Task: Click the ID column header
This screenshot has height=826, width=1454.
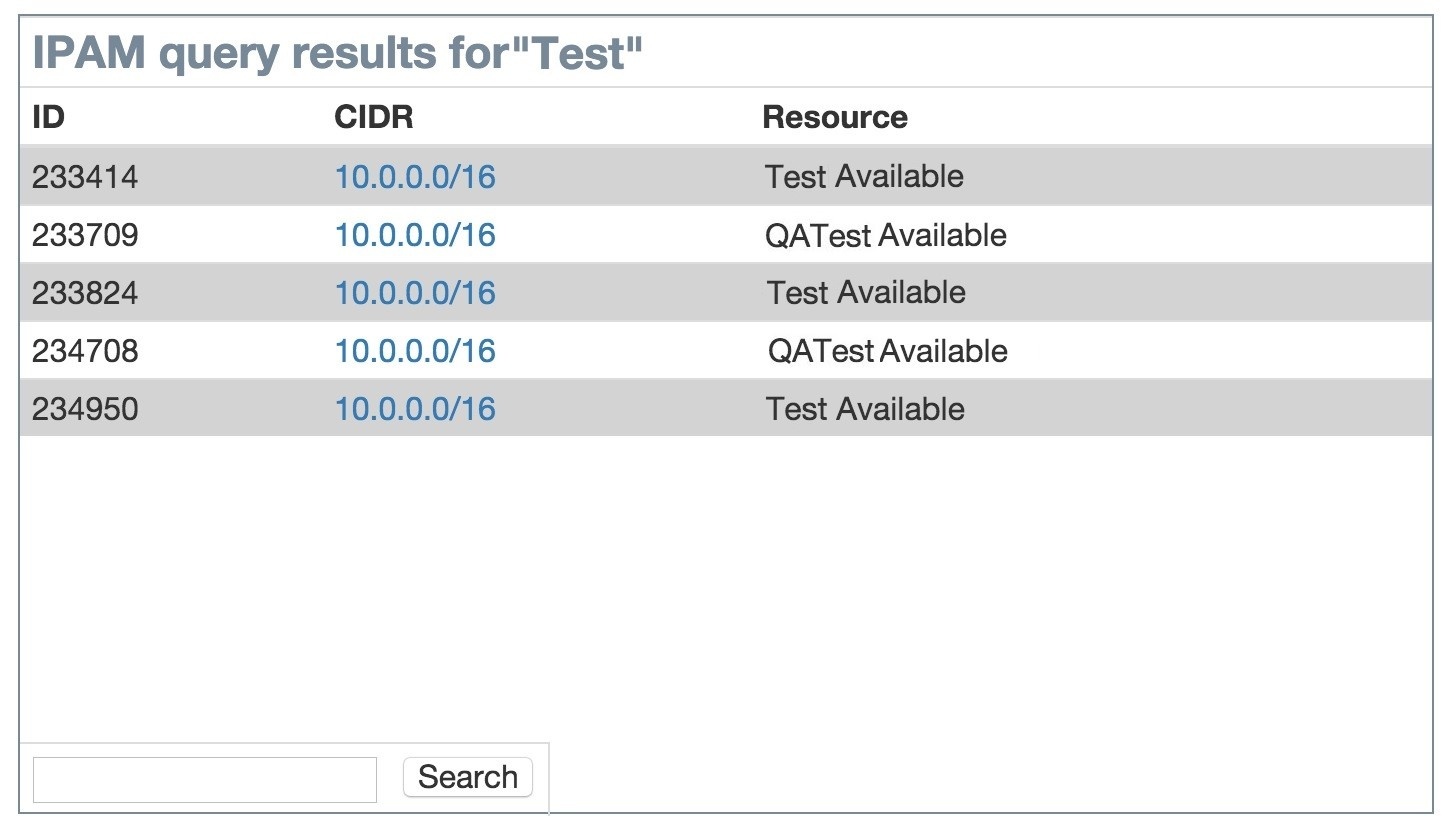Action: pos(48,117)
